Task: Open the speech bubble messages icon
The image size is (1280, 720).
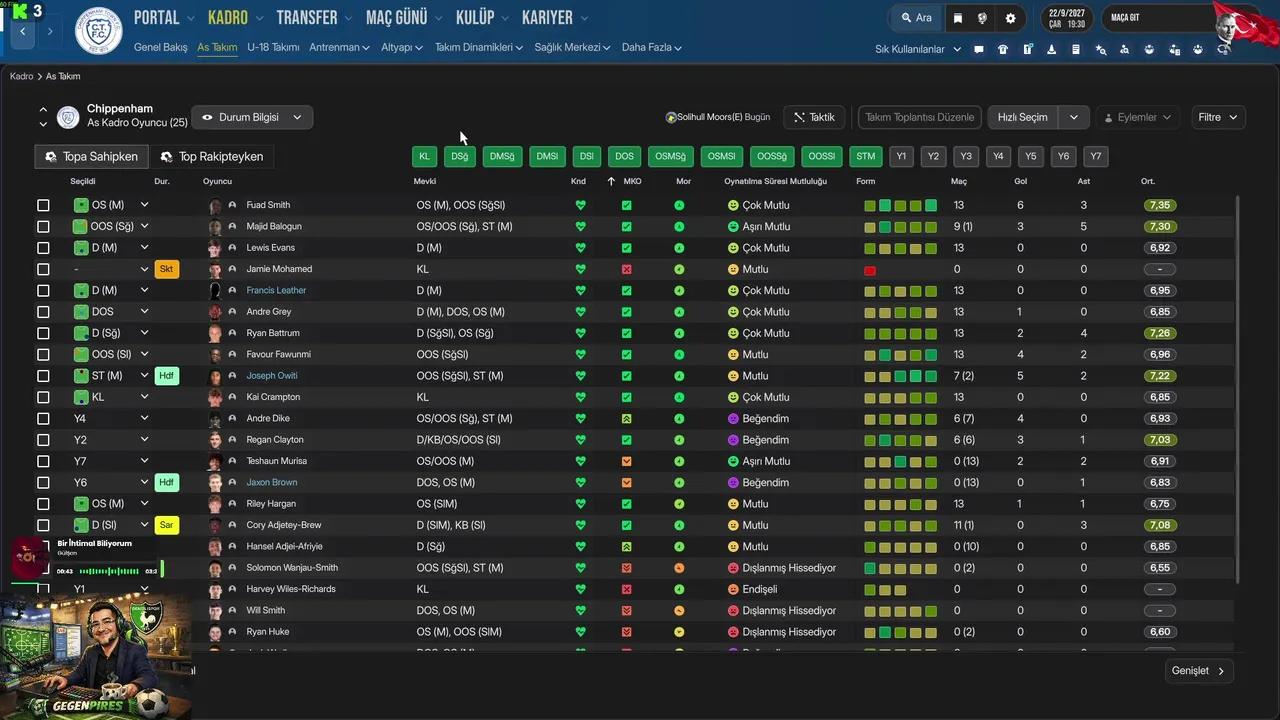Action: pos(979,49)
